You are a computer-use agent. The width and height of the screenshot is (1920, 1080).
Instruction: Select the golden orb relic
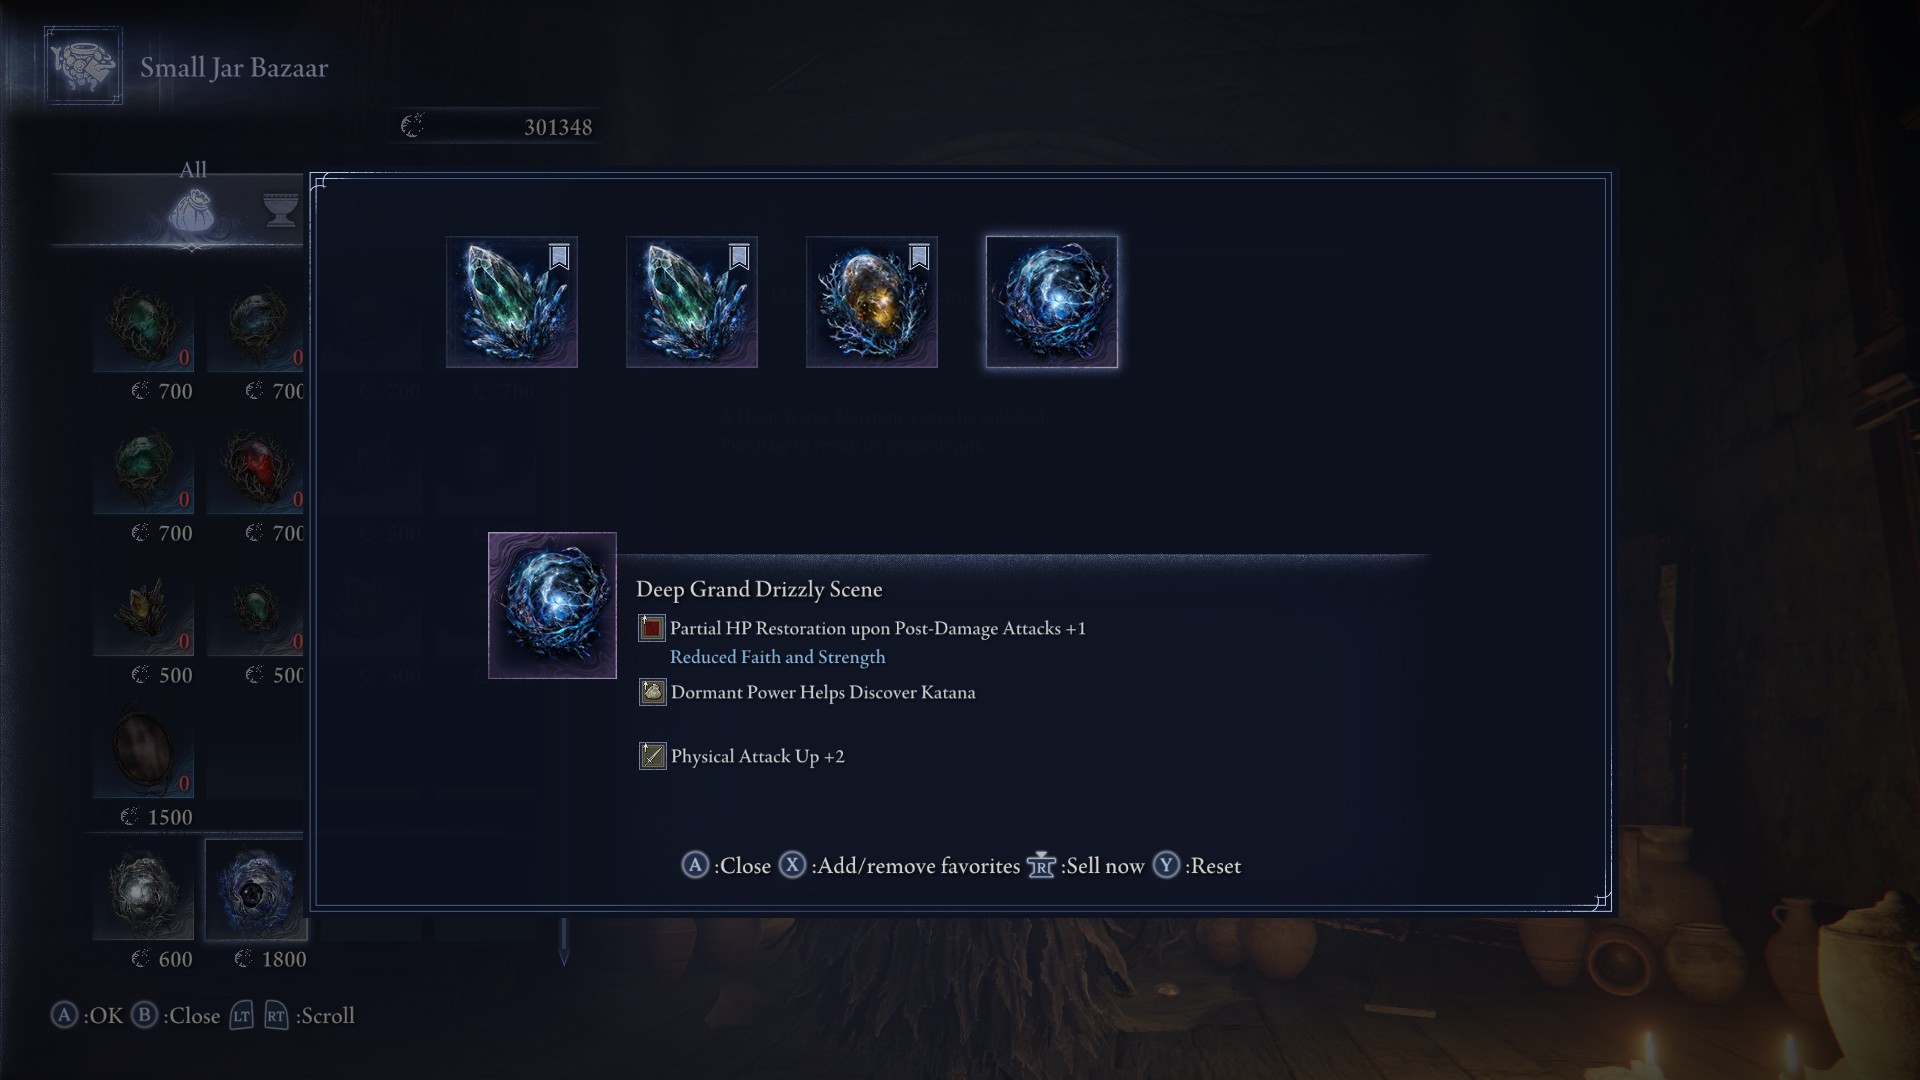tap(871, 302)
